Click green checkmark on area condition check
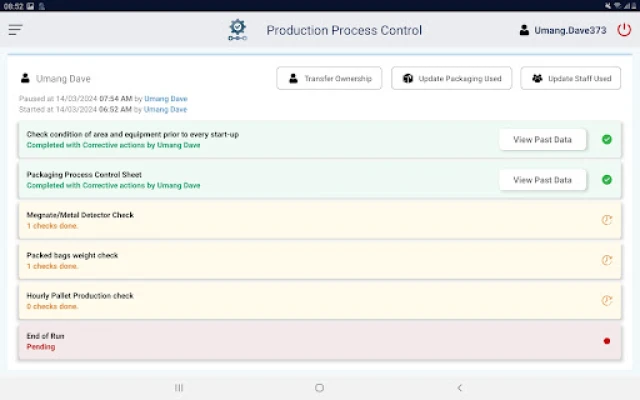640x400 pixels. (x=606, y=139)
